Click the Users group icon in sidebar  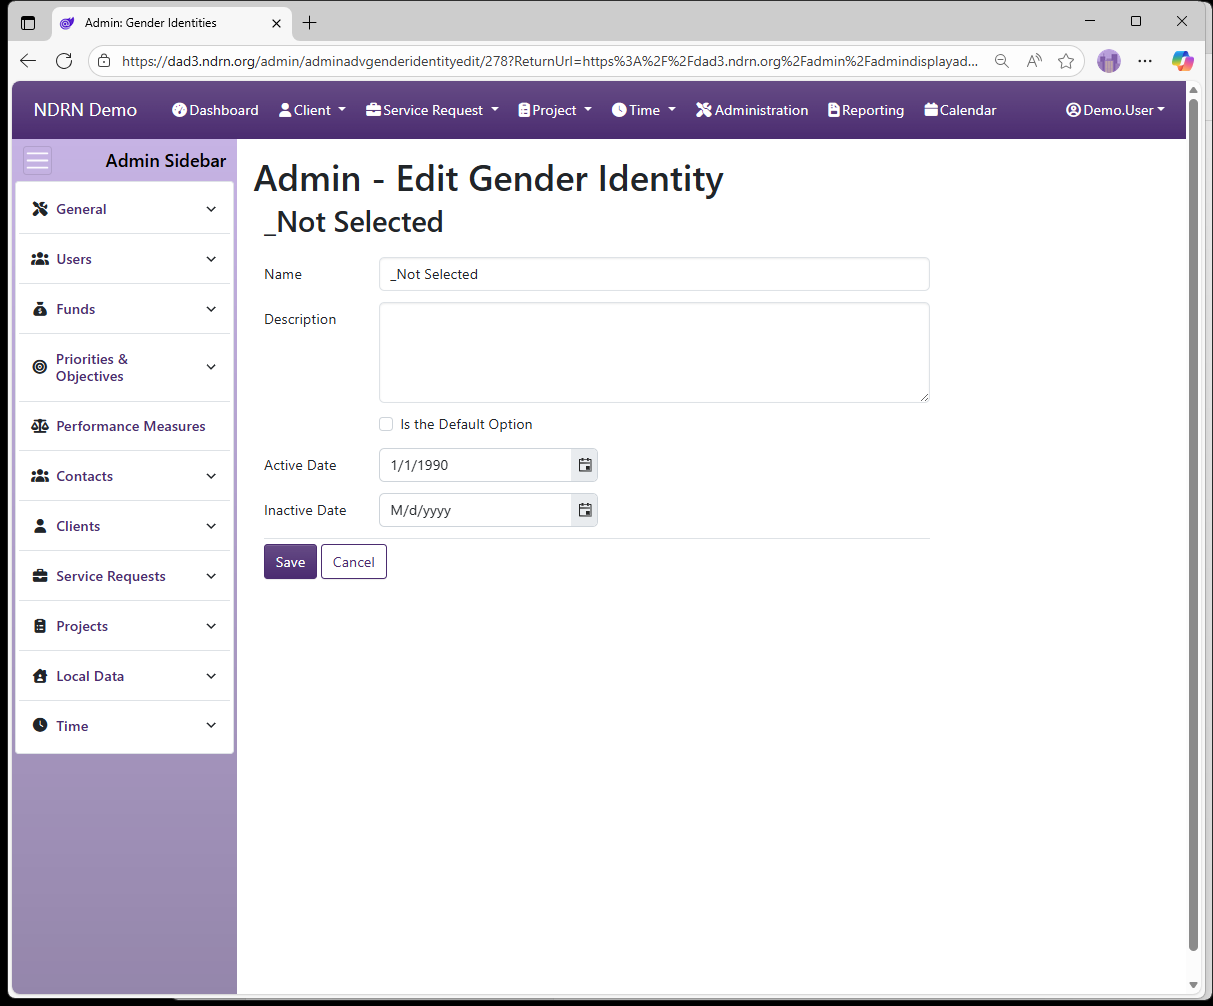(x=40, y=259)
